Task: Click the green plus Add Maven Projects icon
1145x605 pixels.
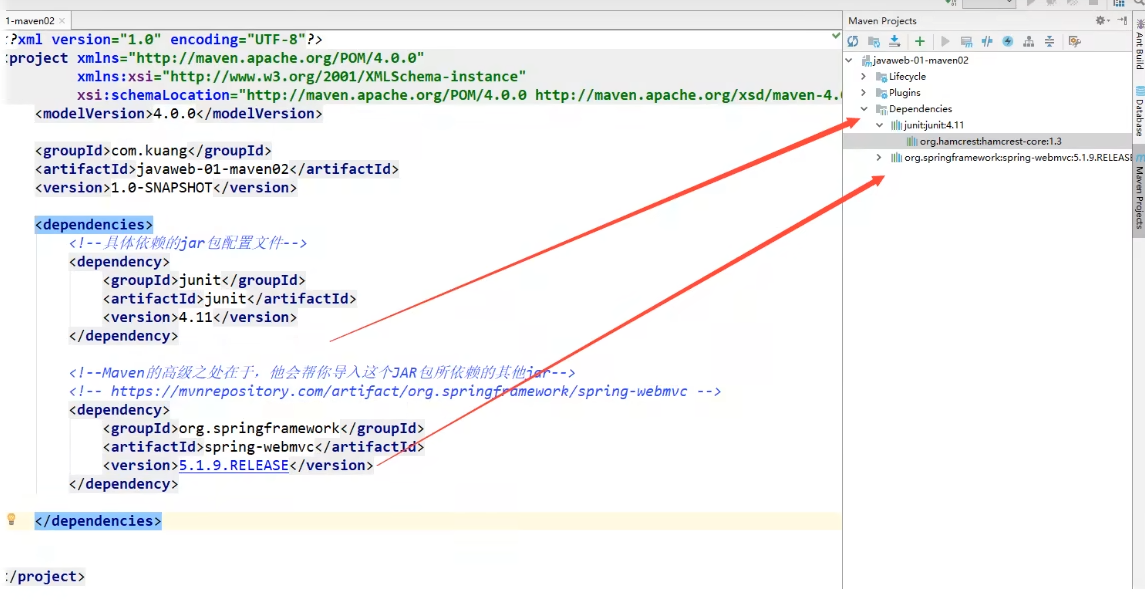Action: (x=919, y=42)
